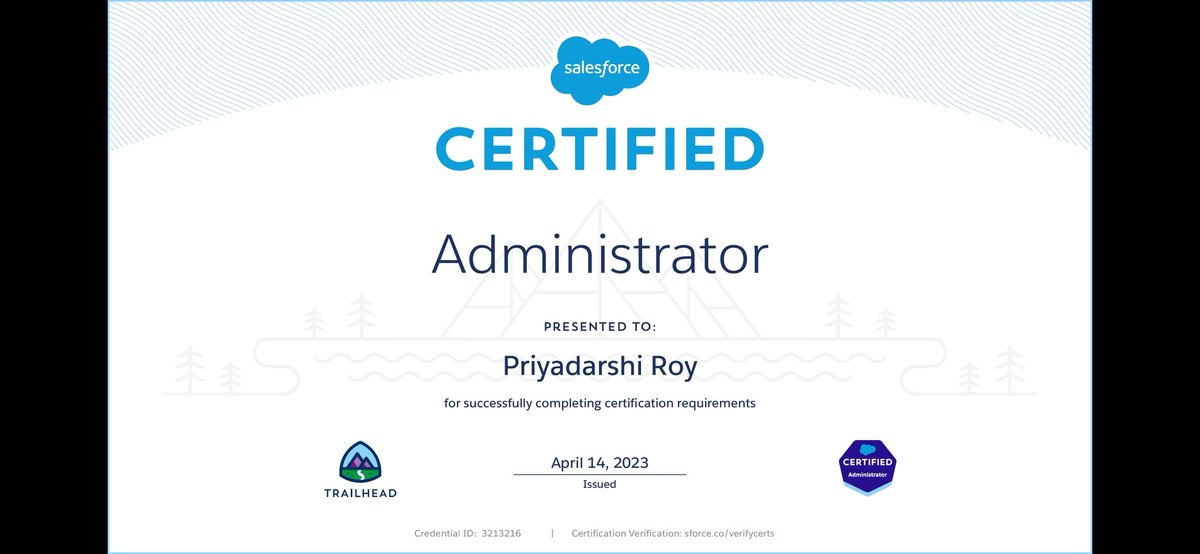The image size is (1200, 554).
Task: Click the large CERTIFIED heading
Action: [600, 148]
